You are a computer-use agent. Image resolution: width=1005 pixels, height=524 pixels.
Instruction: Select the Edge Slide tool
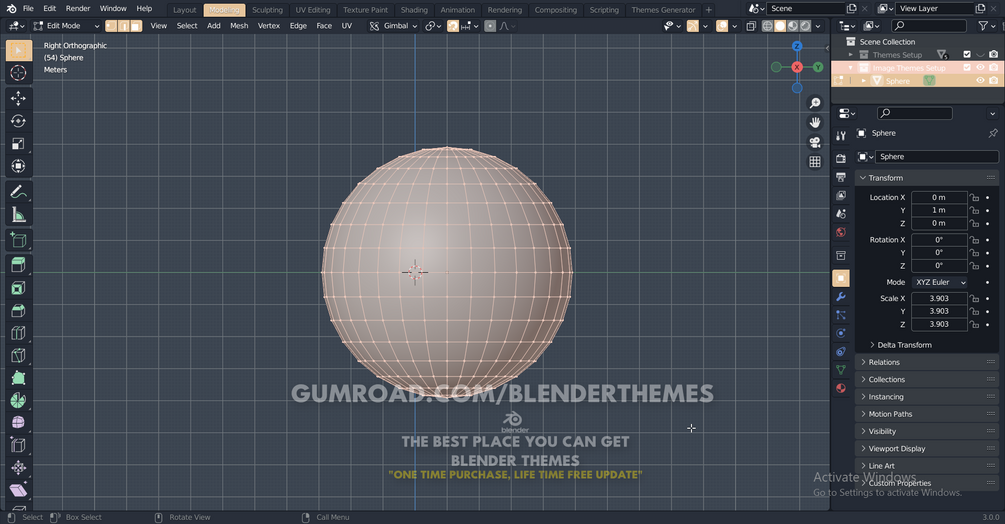[x=19, y=445]
